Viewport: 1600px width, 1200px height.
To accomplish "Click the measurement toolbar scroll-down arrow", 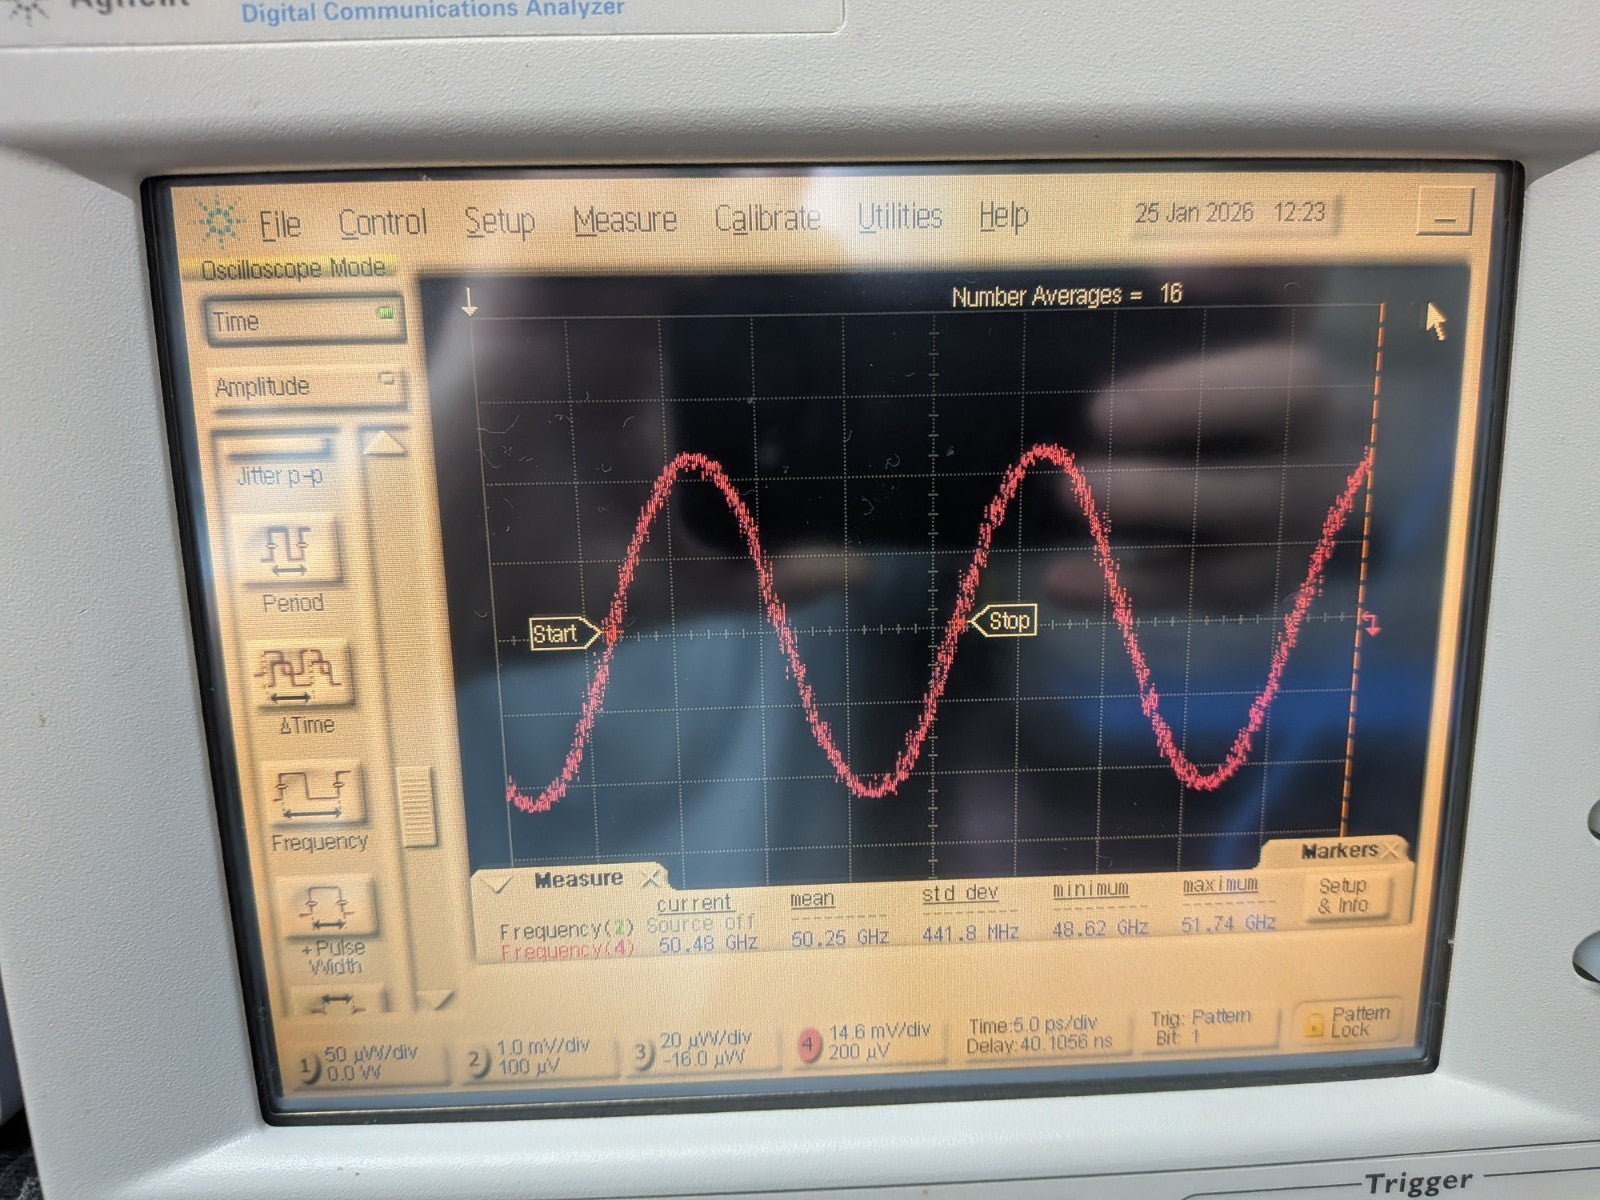I will 433,1000.
